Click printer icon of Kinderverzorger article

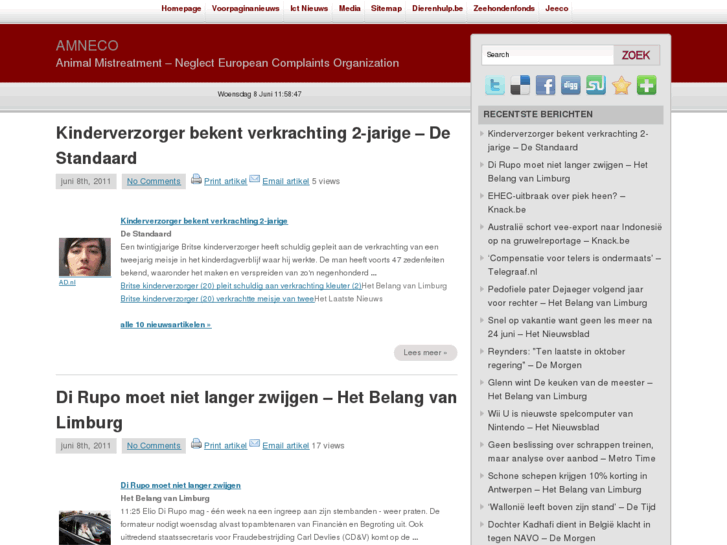click(196, 179)
